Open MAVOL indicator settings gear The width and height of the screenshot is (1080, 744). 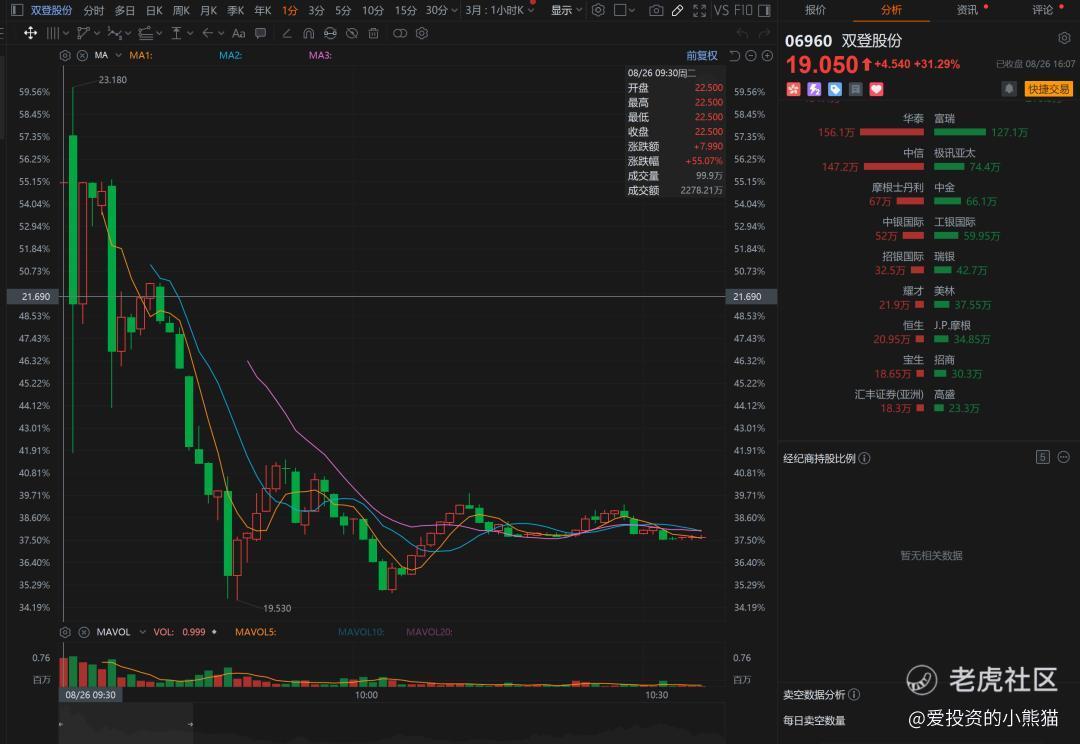click(65, 632)
